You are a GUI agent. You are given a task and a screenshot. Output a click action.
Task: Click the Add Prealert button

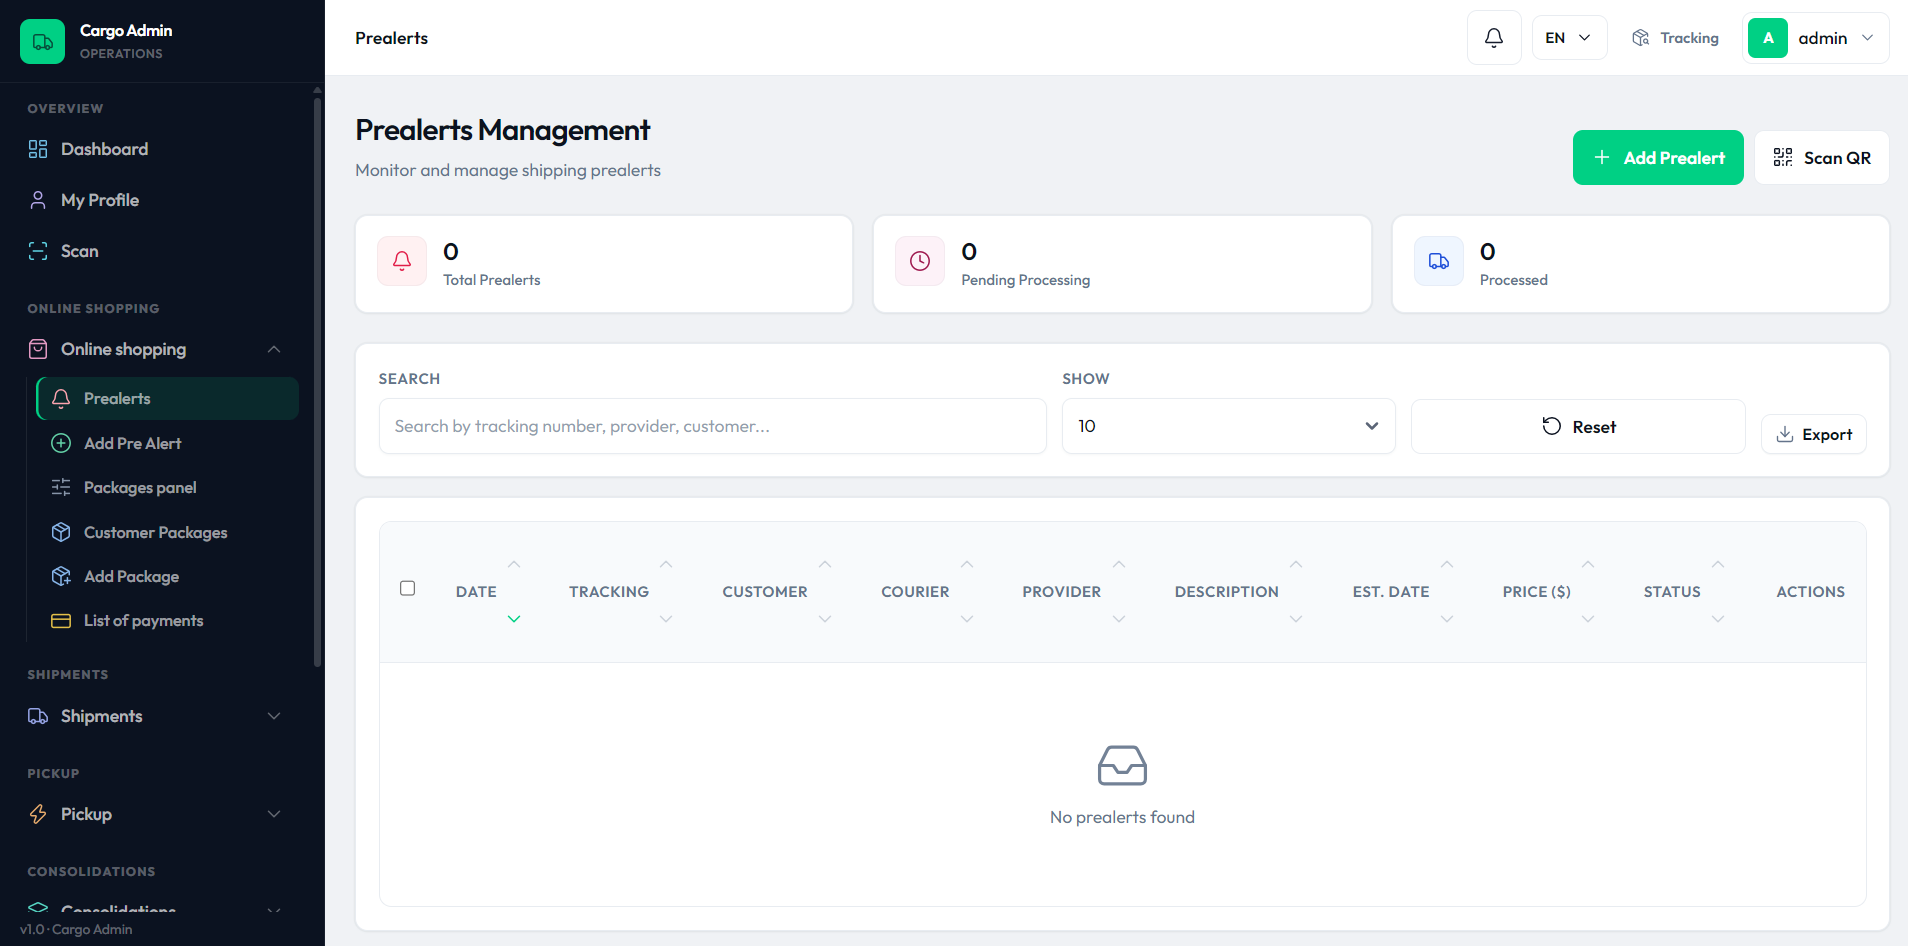[x=1658, y=157]
